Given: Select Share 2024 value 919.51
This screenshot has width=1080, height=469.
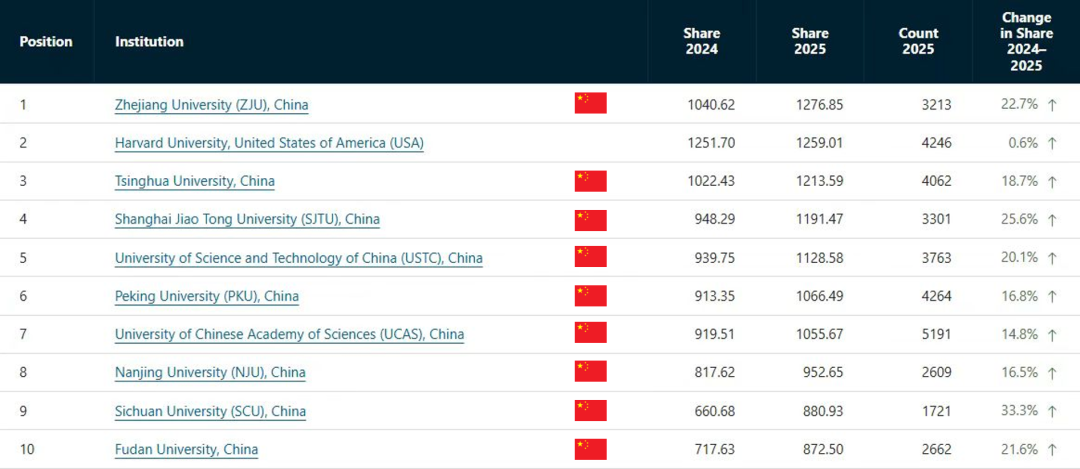Looking at the screenshot, I should (x=715, y=335).
